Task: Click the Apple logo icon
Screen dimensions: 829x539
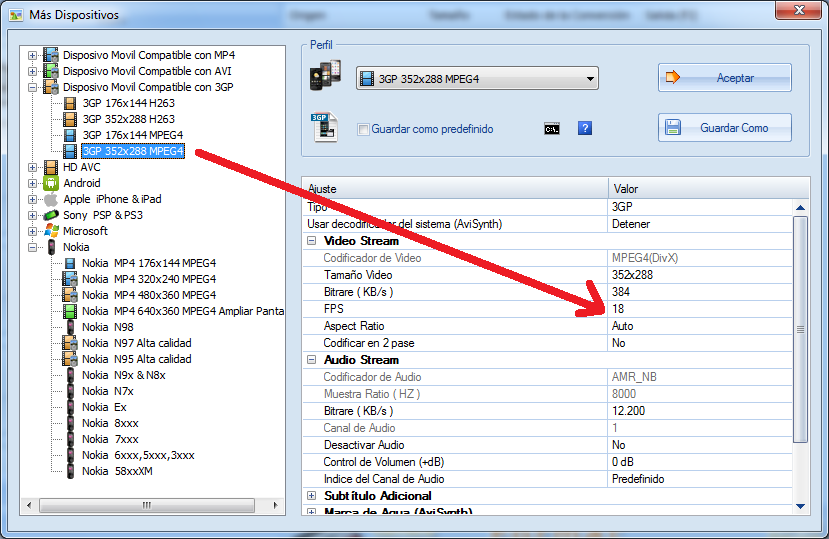Action: (51, 199)
